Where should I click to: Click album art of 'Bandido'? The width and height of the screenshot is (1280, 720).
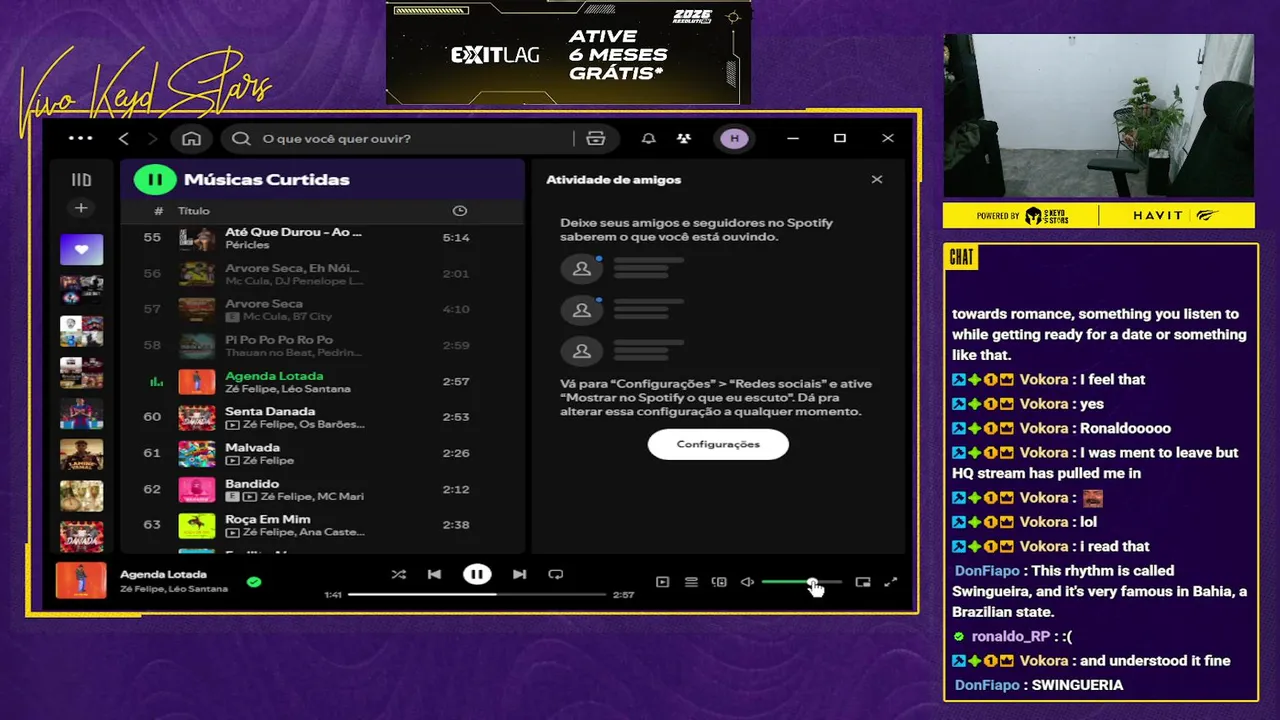(197, 490)
